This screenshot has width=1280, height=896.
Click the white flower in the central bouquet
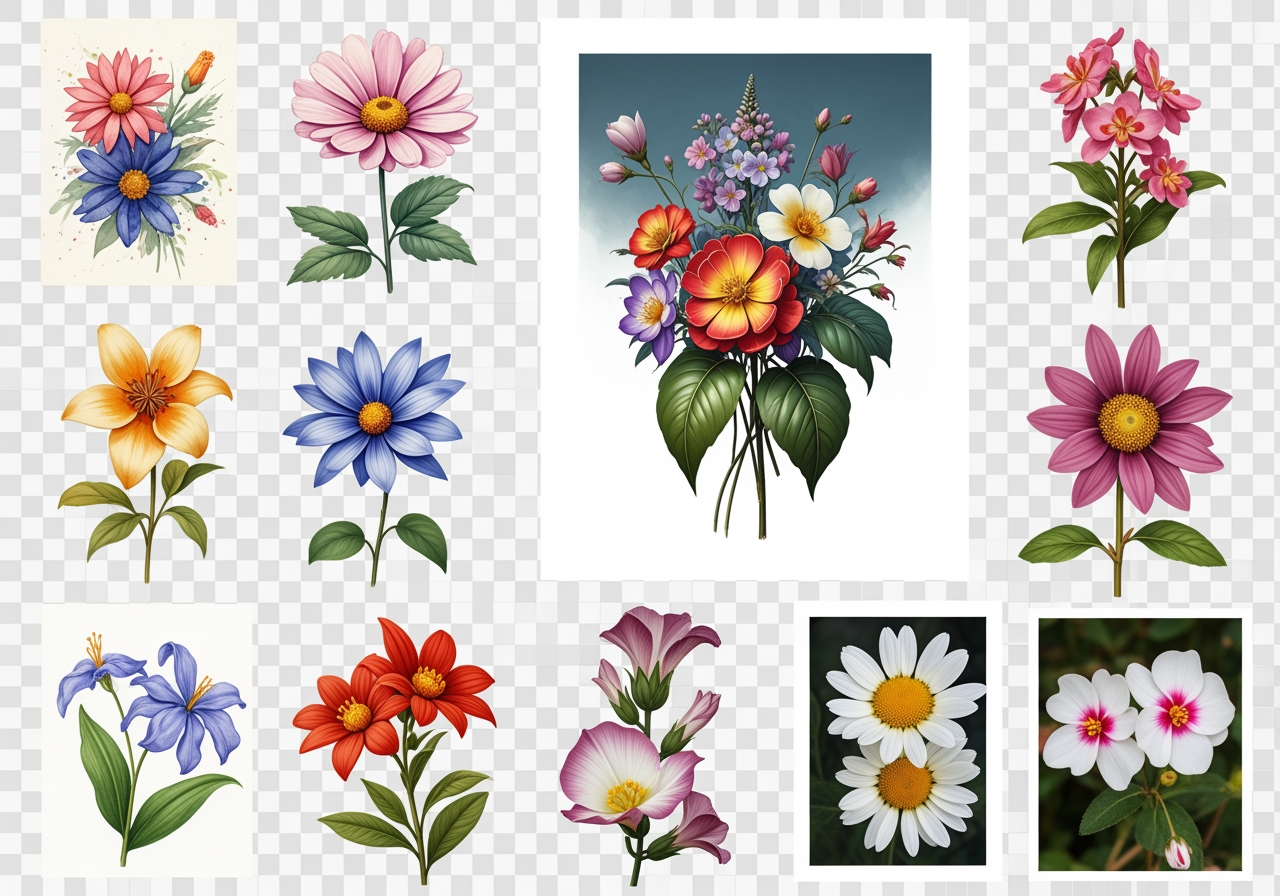pyautogui.click(x=806, y=224)
